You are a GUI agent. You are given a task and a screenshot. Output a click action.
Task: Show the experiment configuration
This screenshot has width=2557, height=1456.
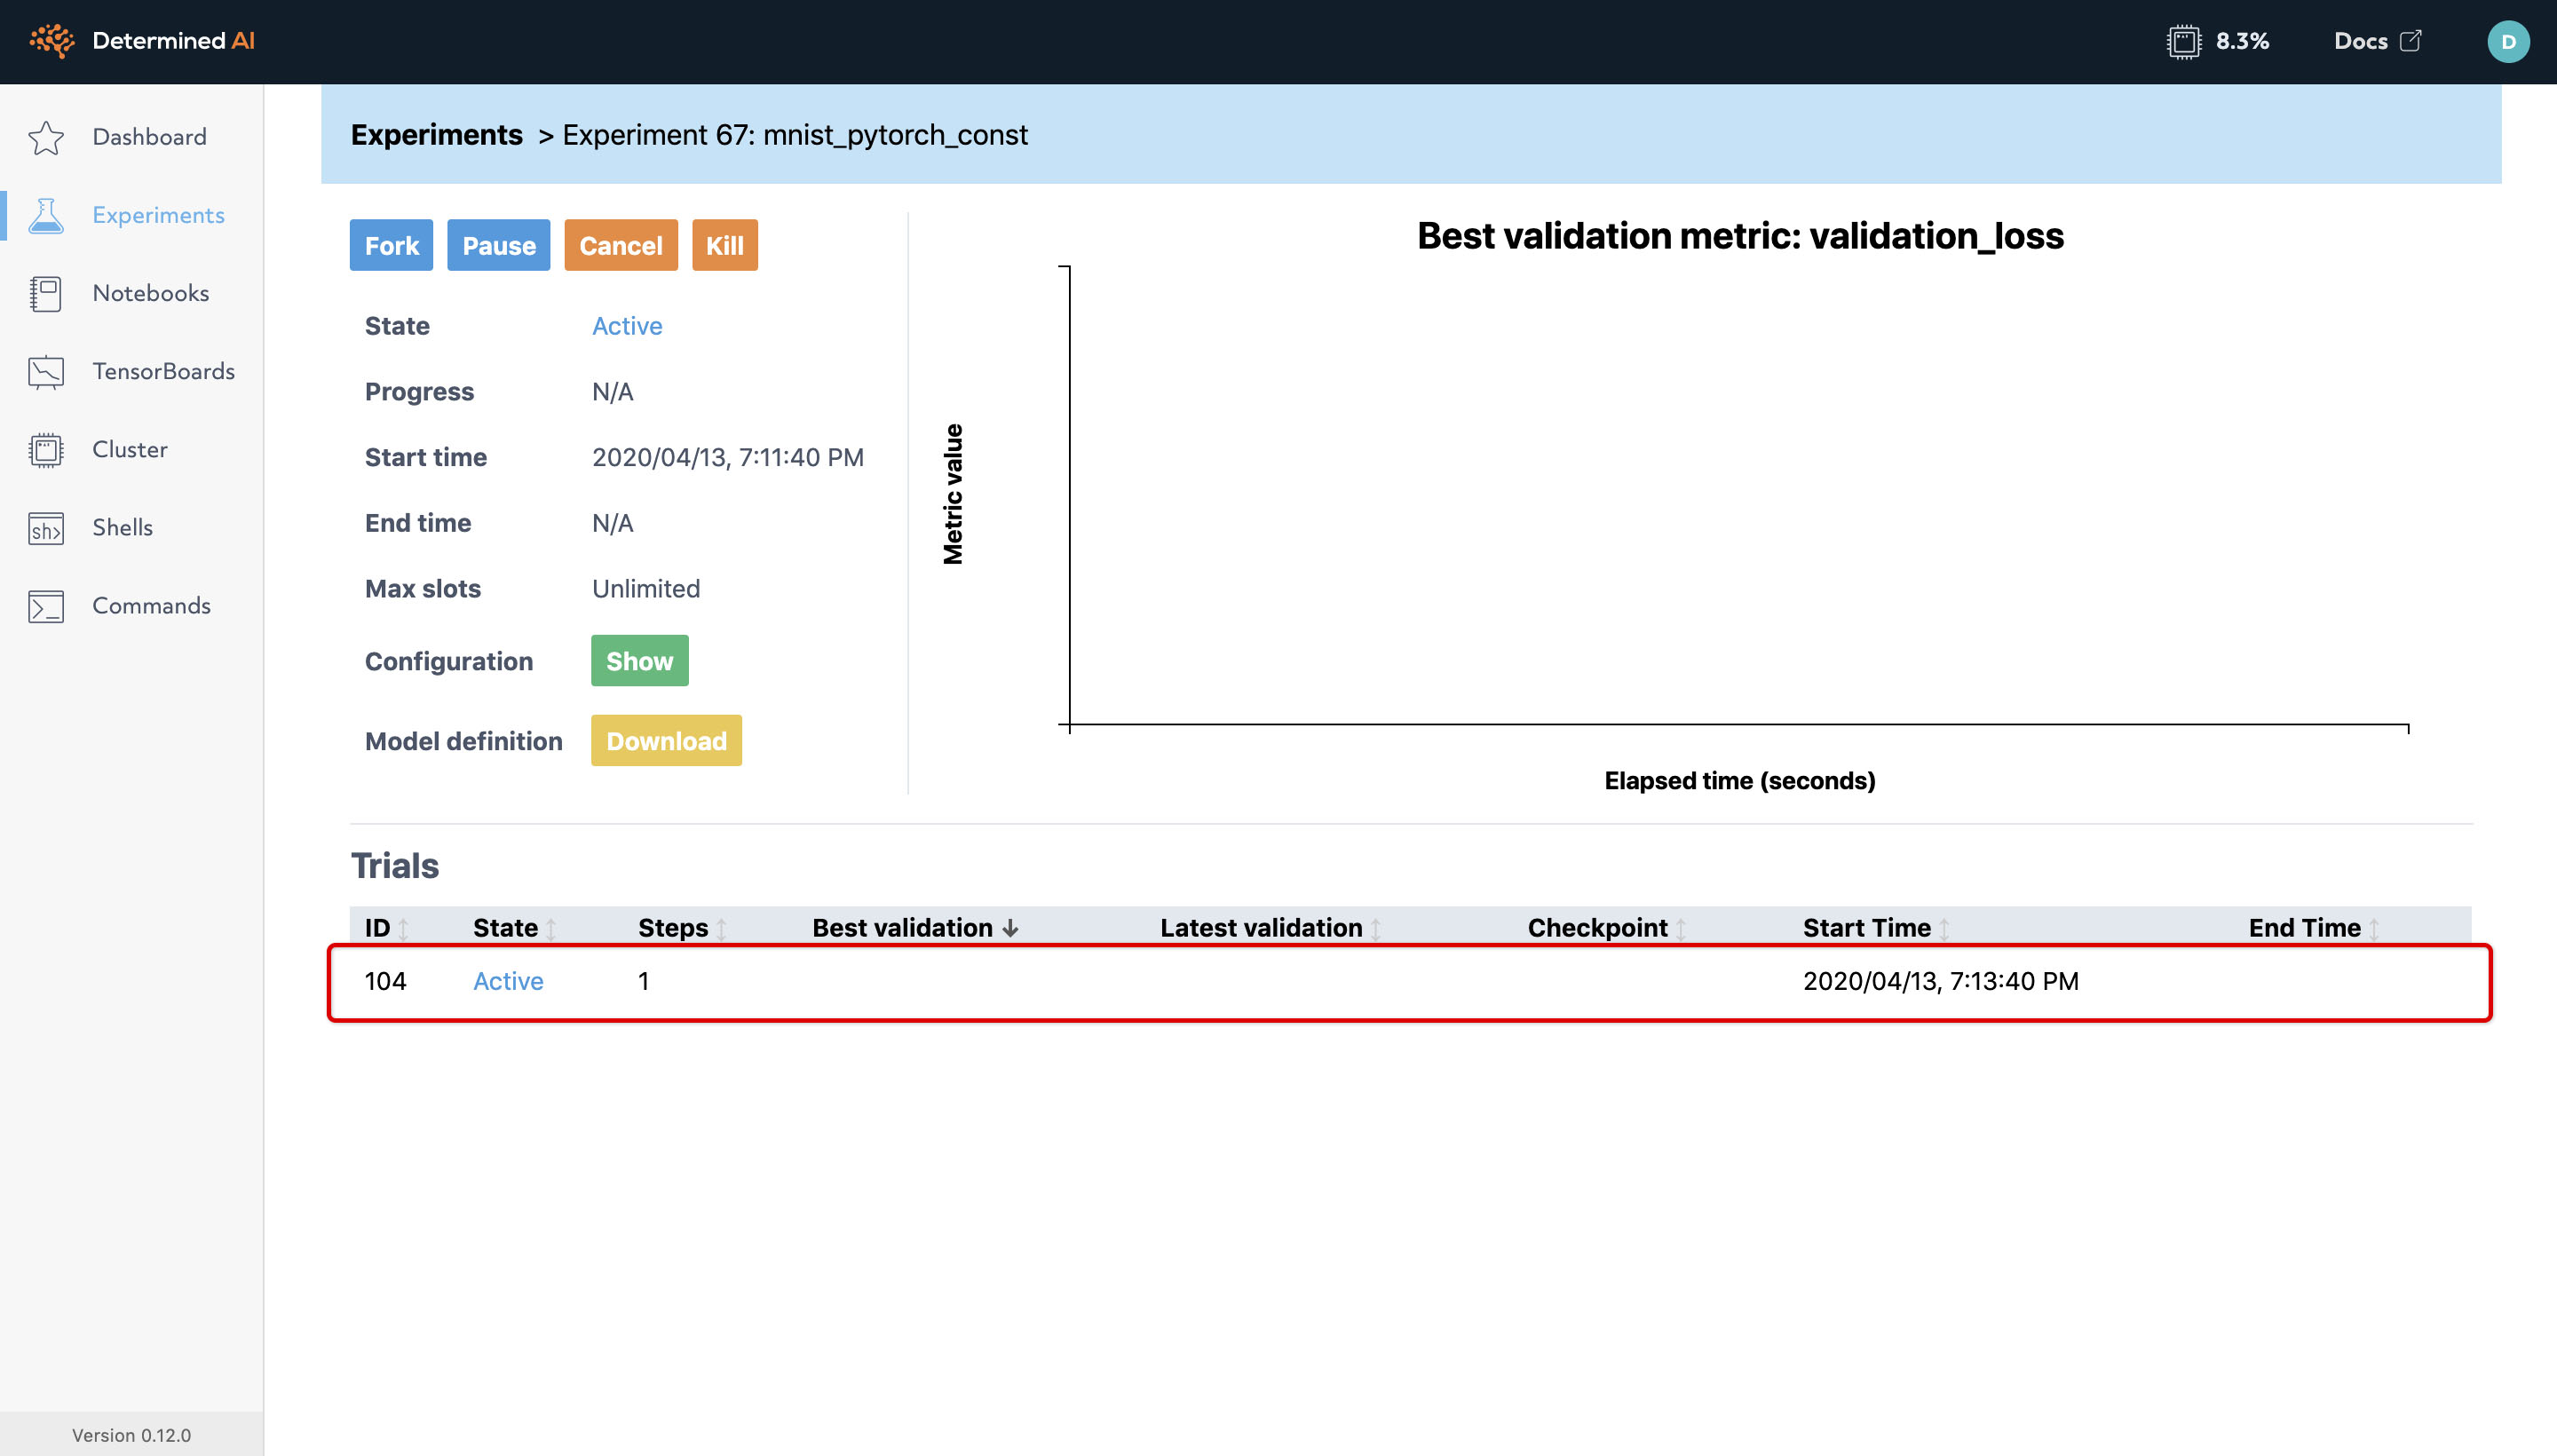click(639, 661)
